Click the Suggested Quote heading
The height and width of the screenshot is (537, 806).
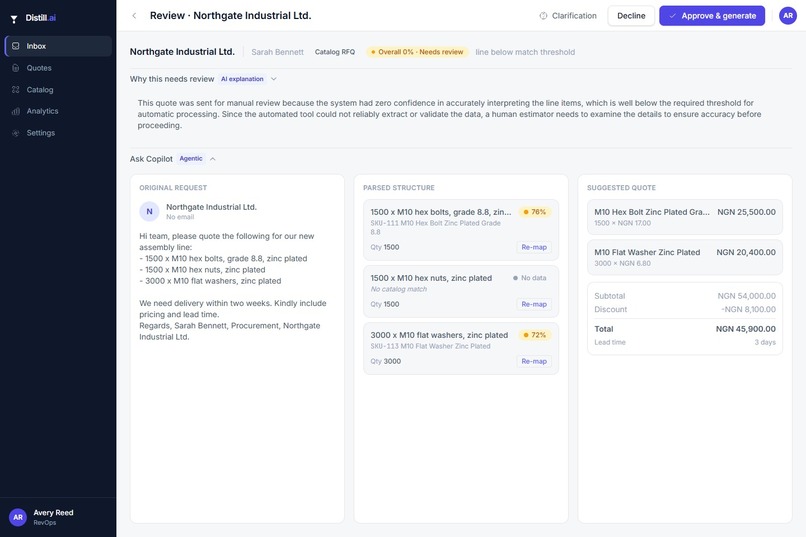click(621, 188)
